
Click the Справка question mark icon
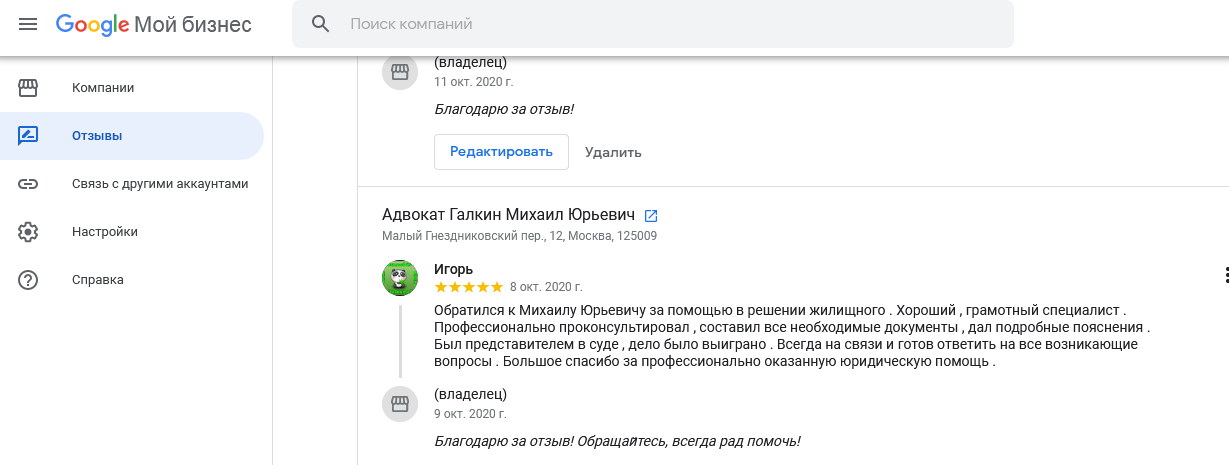28,280
